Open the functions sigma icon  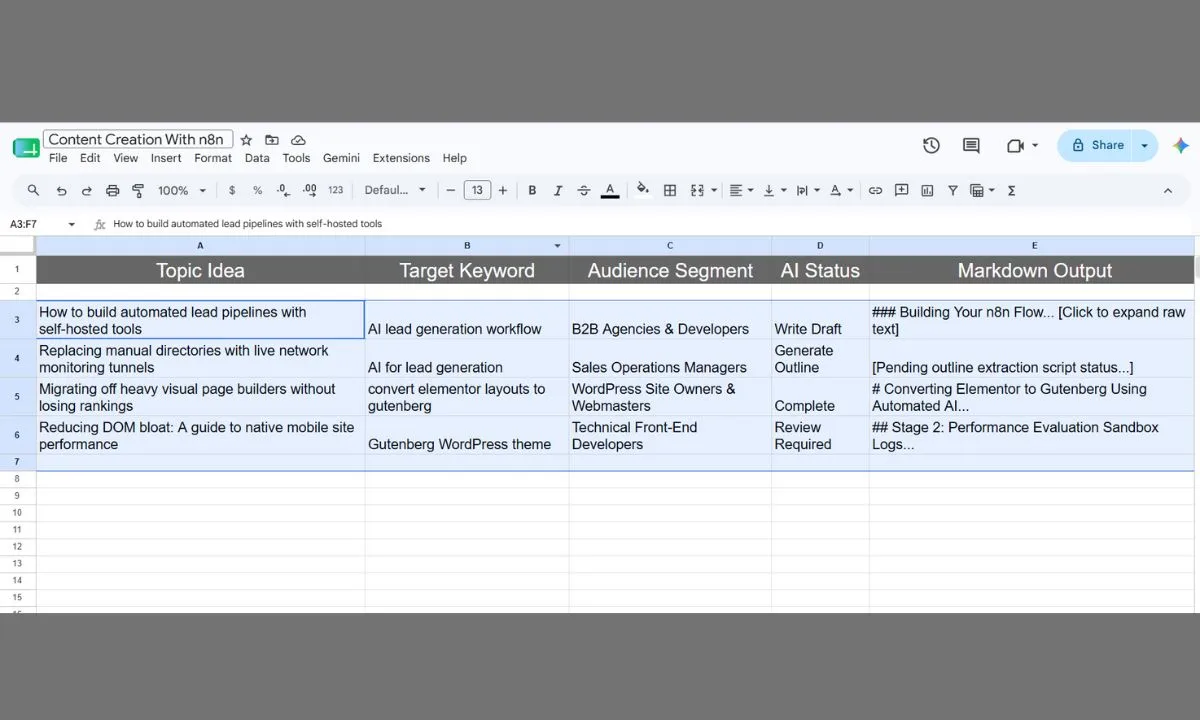tap(1012, 190)
